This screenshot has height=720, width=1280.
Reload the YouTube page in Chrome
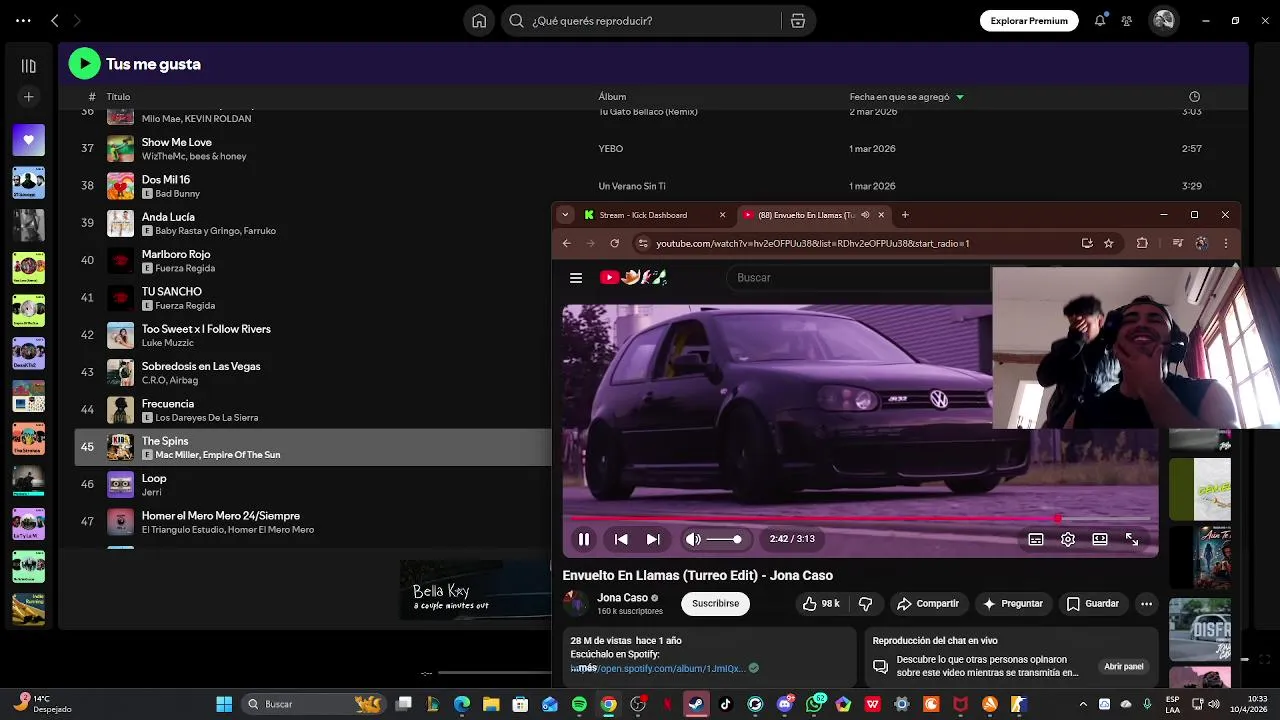point(615,243)
